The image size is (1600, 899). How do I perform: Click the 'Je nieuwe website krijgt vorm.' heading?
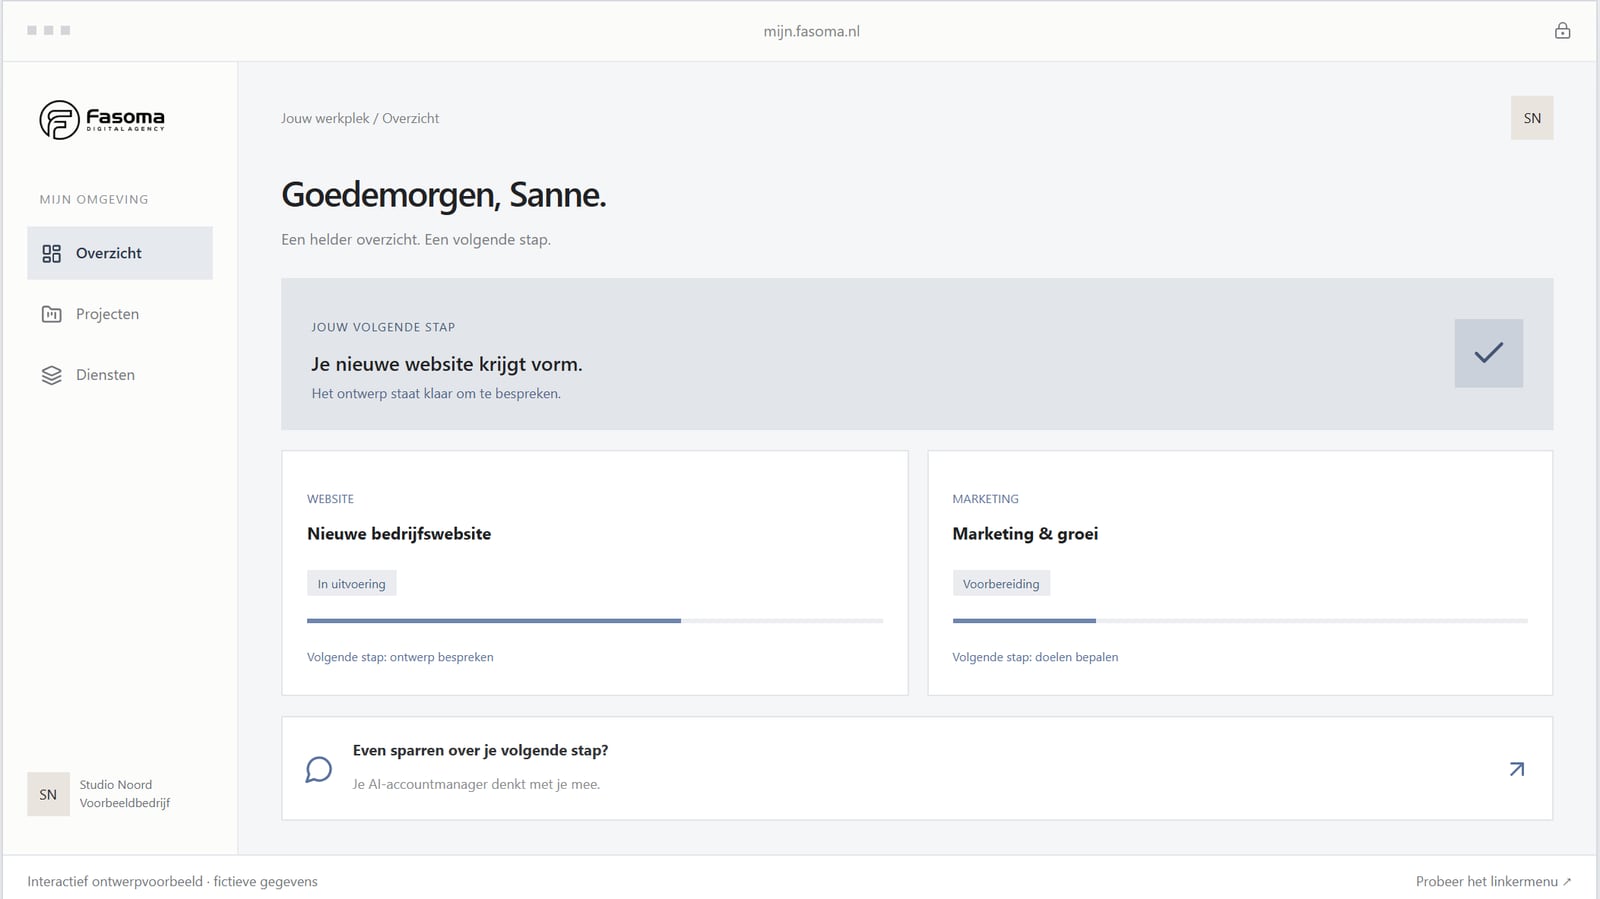tap(447, 364)
